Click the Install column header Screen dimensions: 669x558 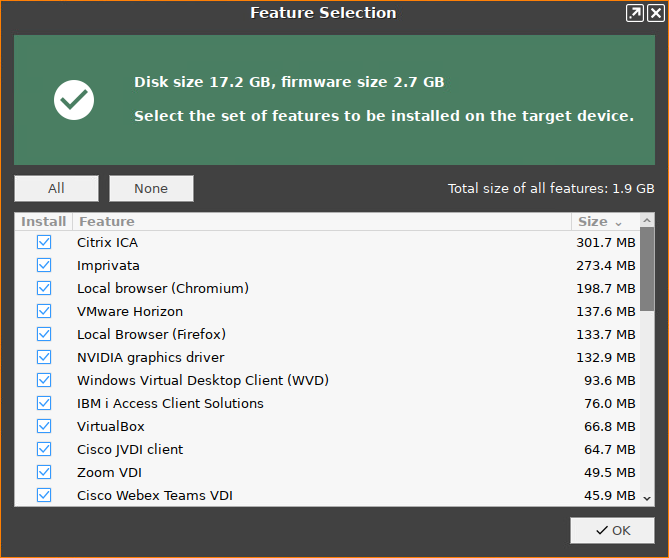[x=43, y=221]
